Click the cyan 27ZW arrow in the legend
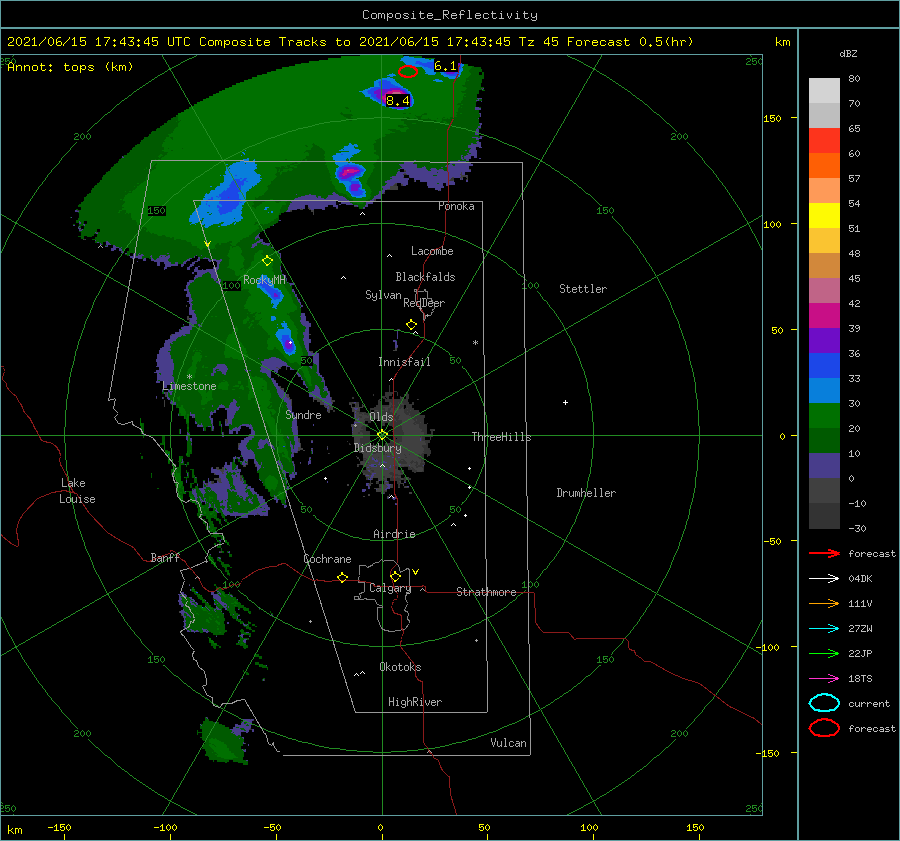900x841 pixels. click(x=824, y=629)
